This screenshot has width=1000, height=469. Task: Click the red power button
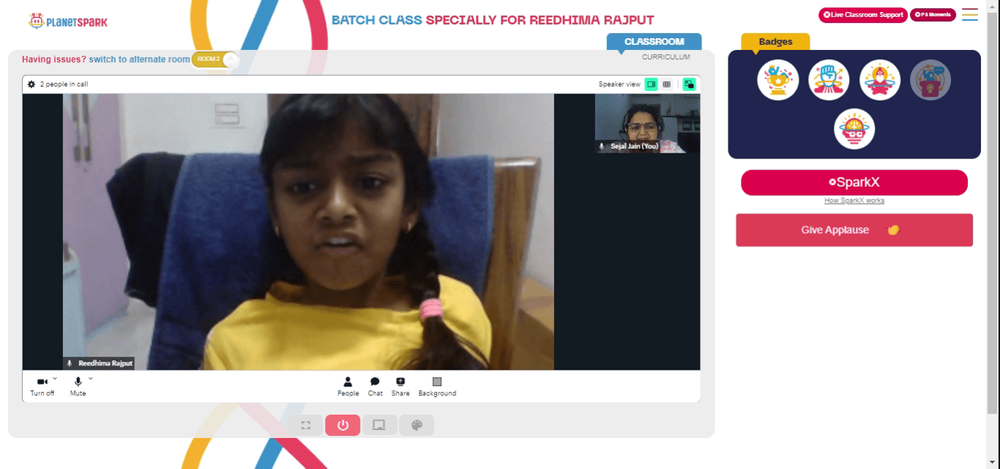click(x=342, y=425)
